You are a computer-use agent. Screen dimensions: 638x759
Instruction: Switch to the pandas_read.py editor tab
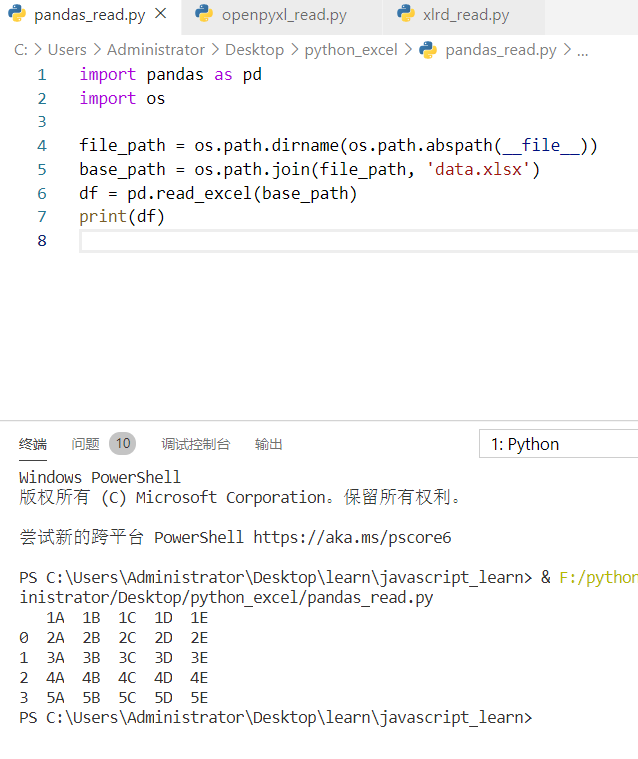(90, 15)
